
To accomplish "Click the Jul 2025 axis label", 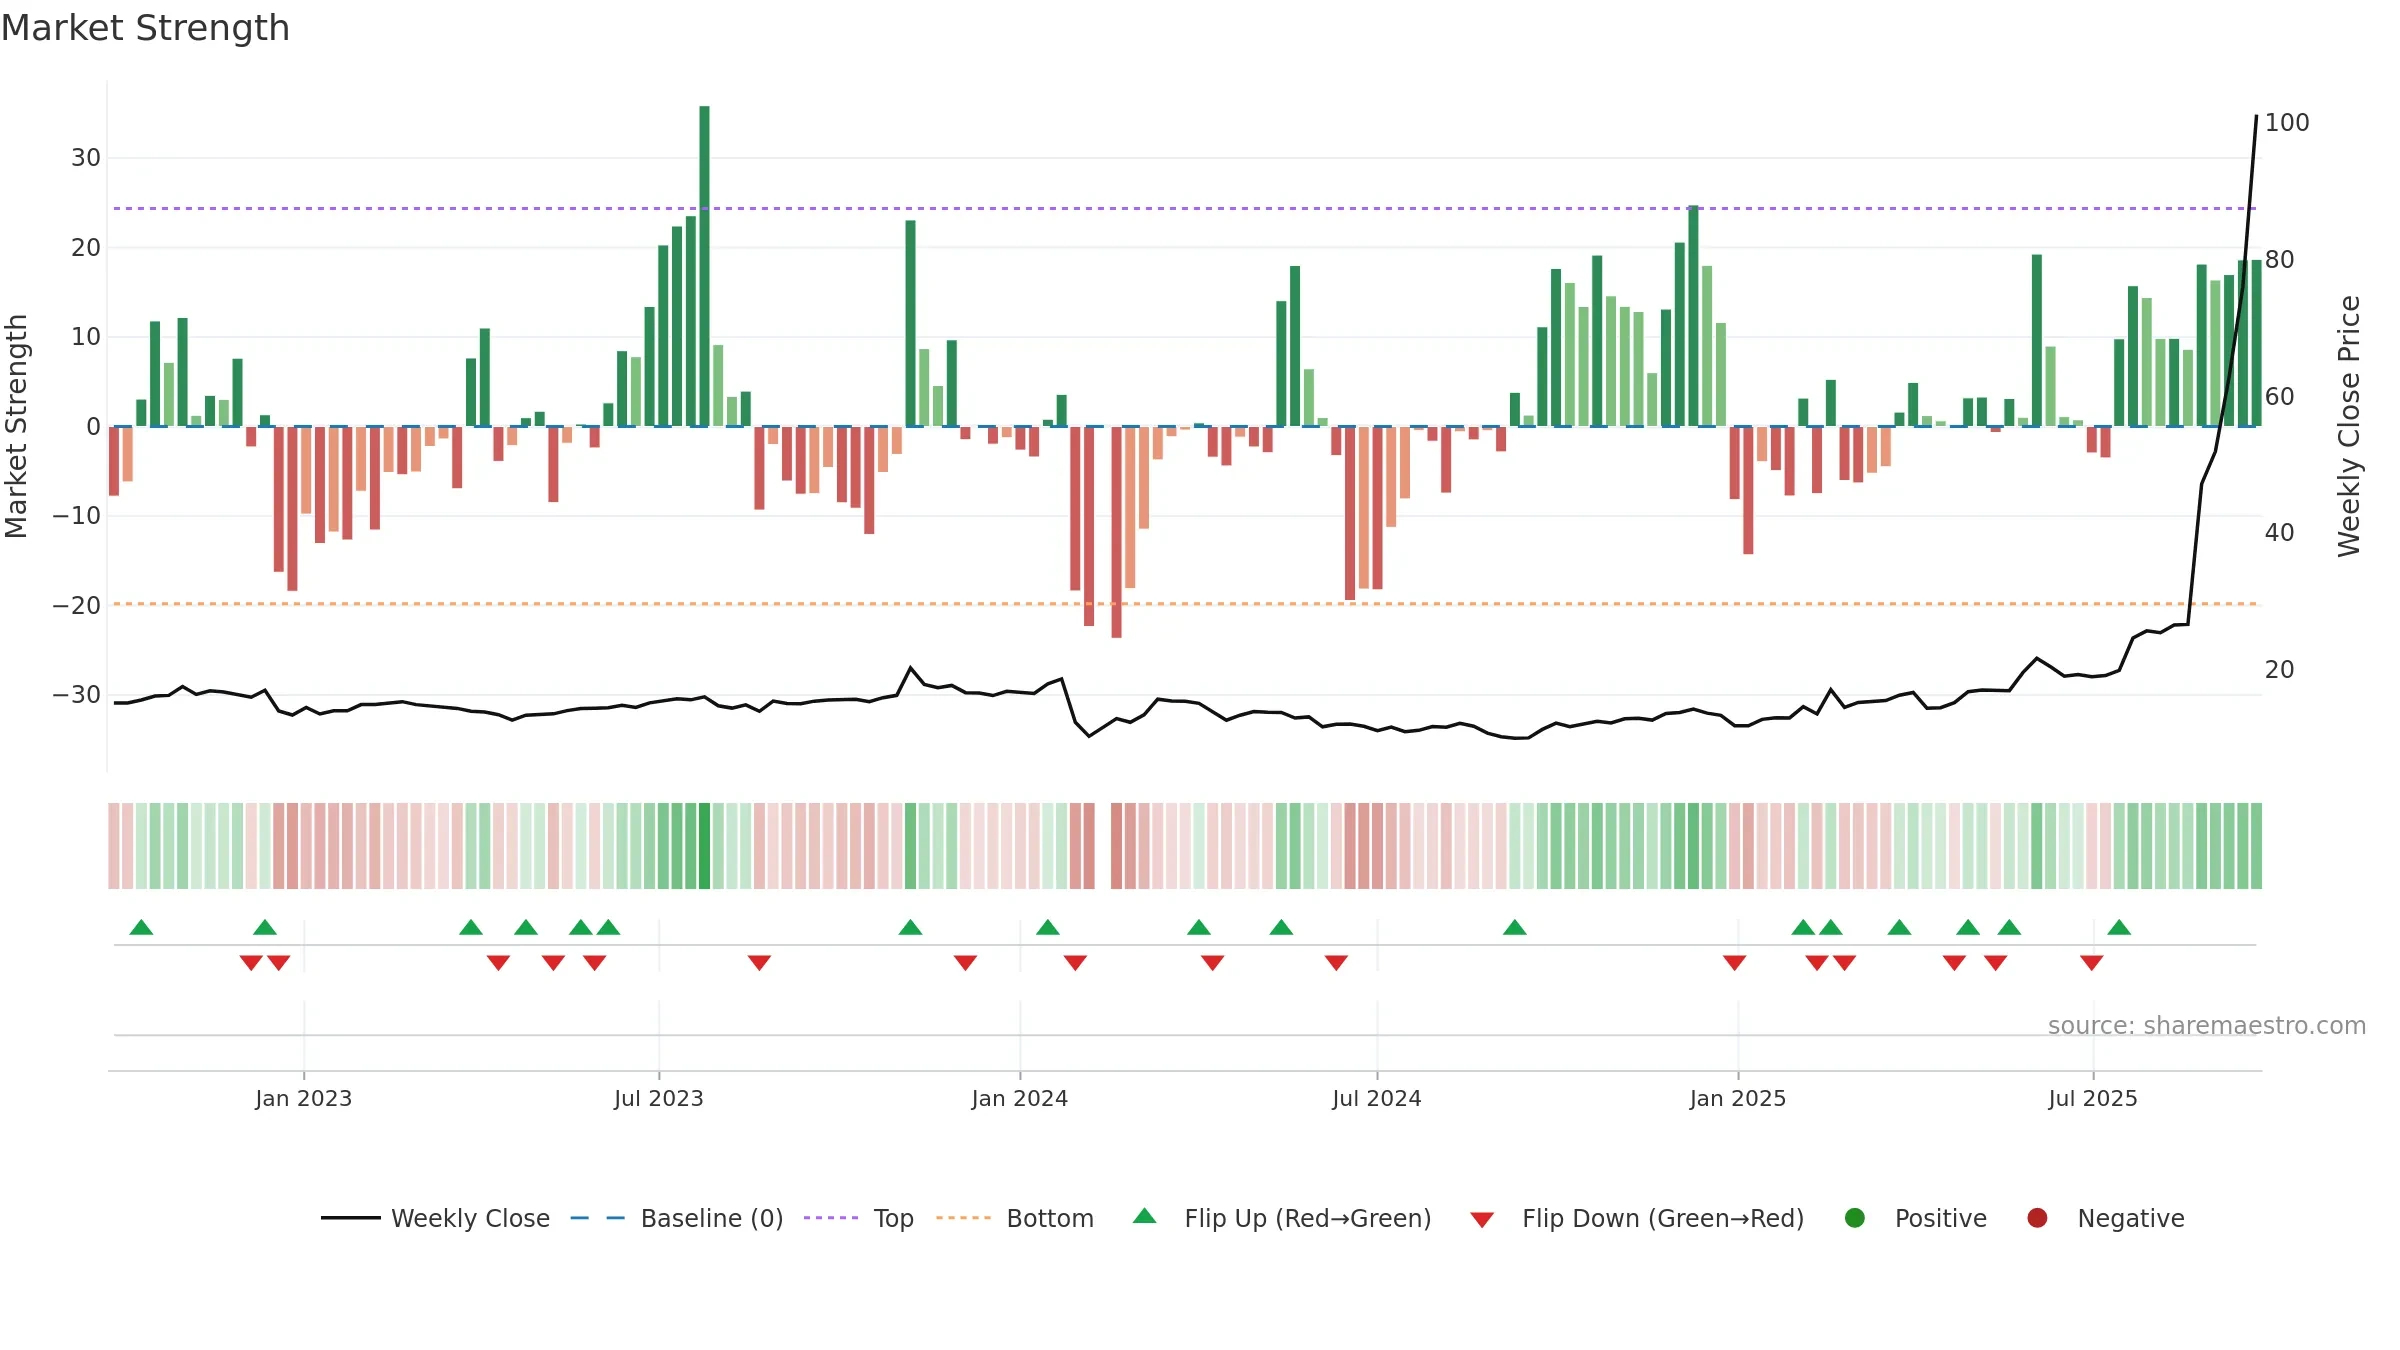I will (2093, 1099).
